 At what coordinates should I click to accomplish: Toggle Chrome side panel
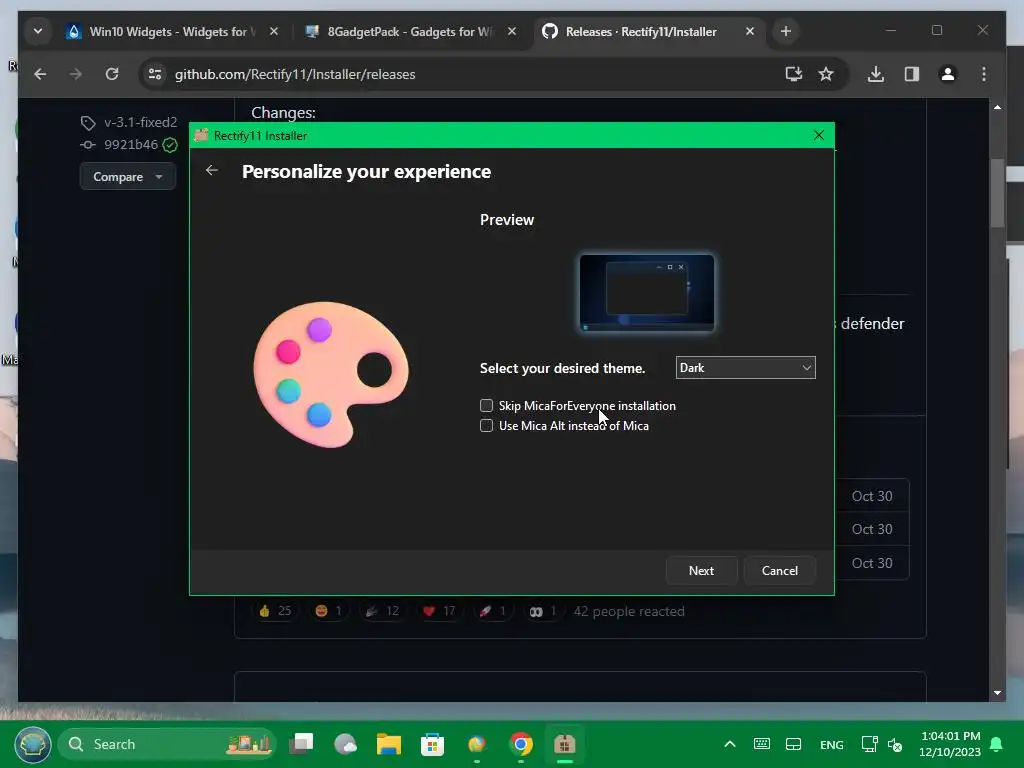(x=912, y=74)
